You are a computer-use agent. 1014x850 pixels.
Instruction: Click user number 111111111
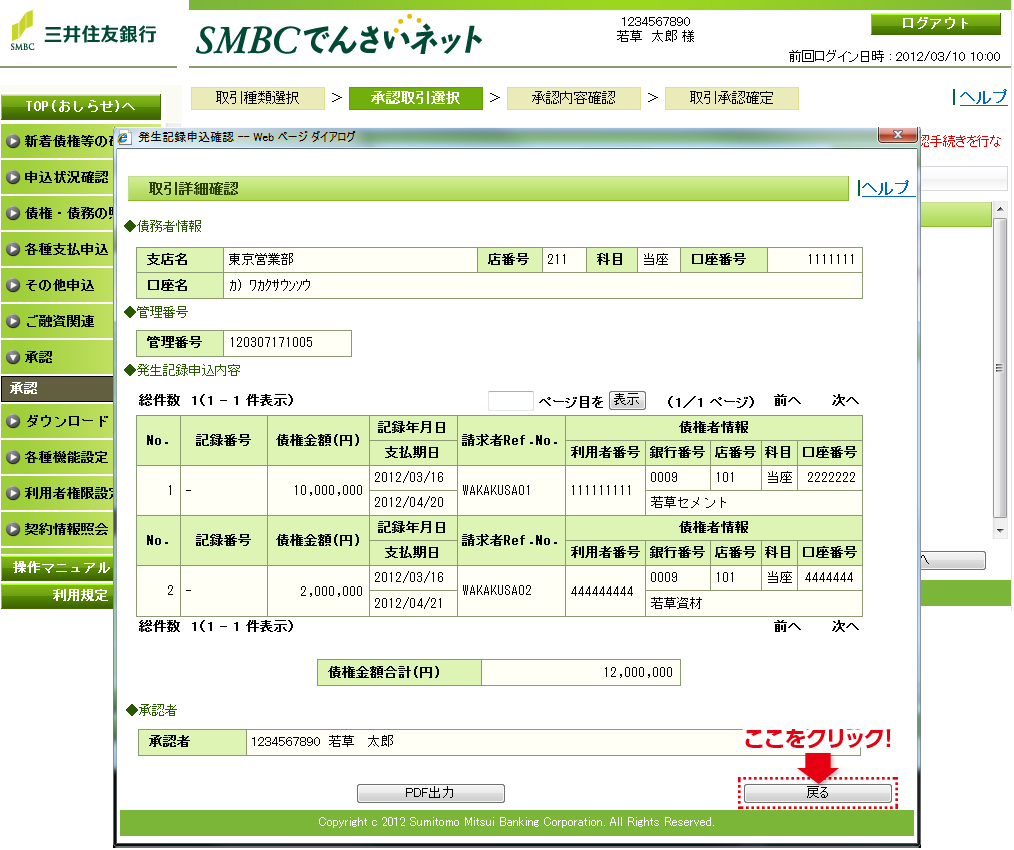click(x=601, y=490)
